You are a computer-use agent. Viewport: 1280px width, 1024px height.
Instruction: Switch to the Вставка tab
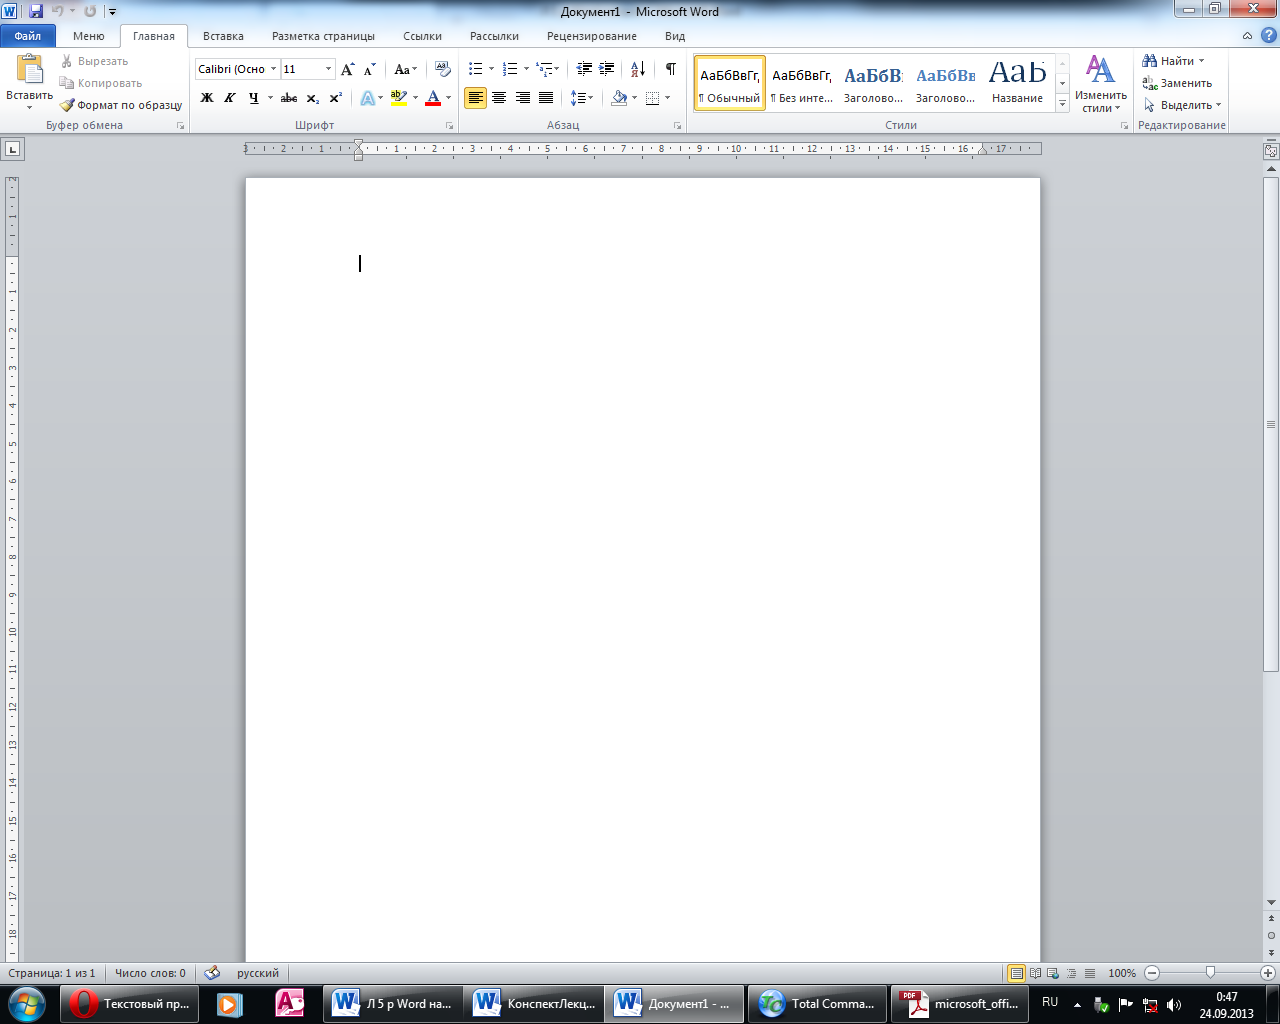coord(223,36)
